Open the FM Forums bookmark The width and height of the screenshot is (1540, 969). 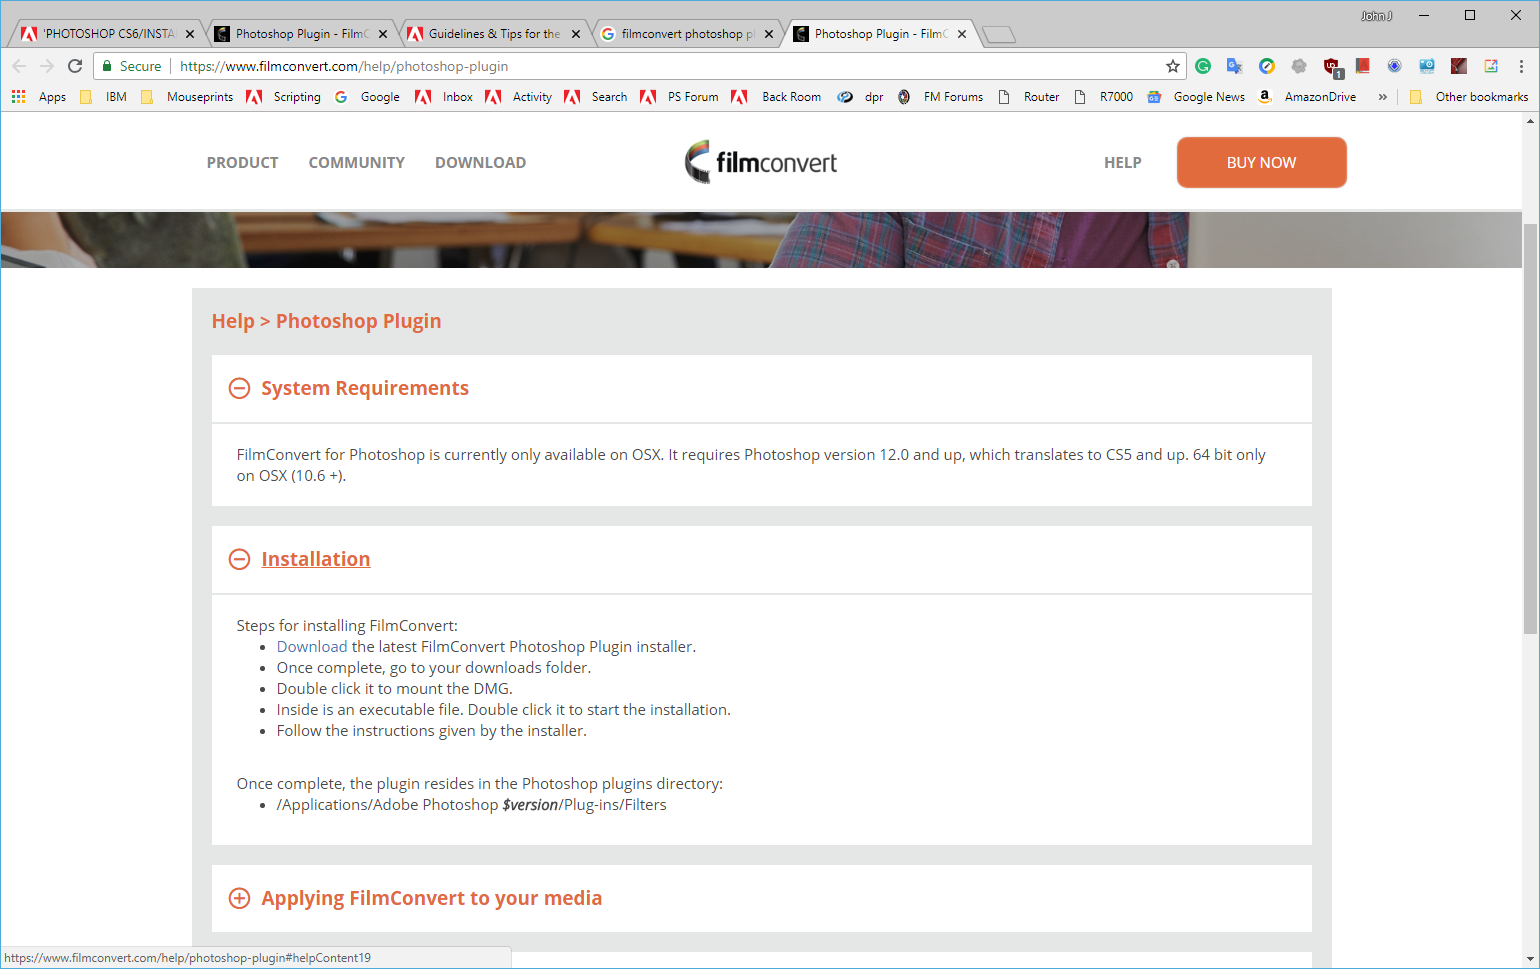(940, 97)
